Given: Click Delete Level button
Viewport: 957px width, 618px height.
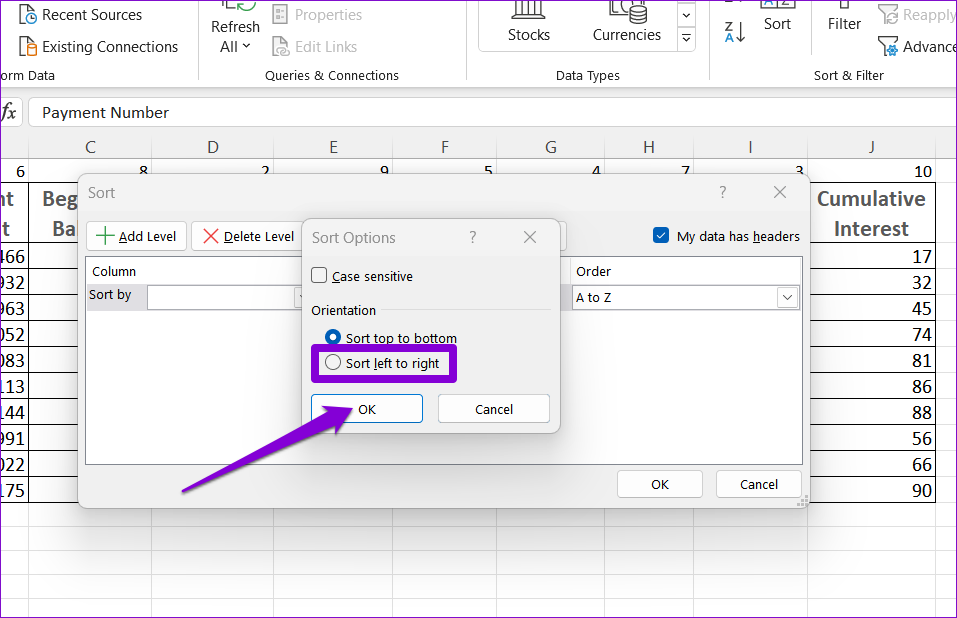Looking at the screenshot, I should point(248,237).
